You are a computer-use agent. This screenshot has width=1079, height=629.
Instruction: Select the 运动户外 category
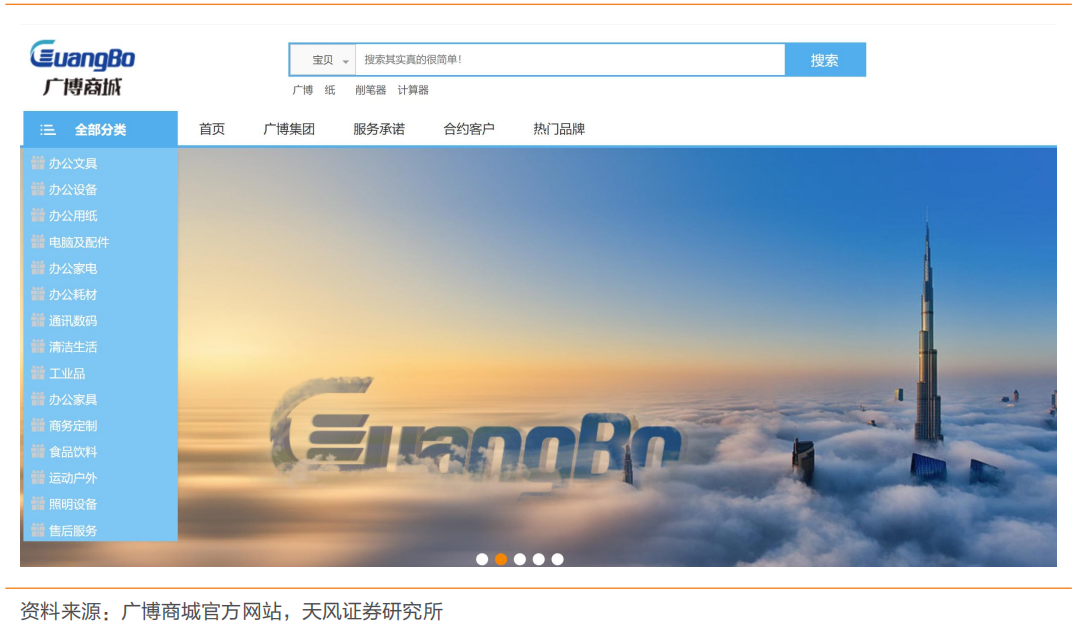pyautogui.click(x=73, y=478)
